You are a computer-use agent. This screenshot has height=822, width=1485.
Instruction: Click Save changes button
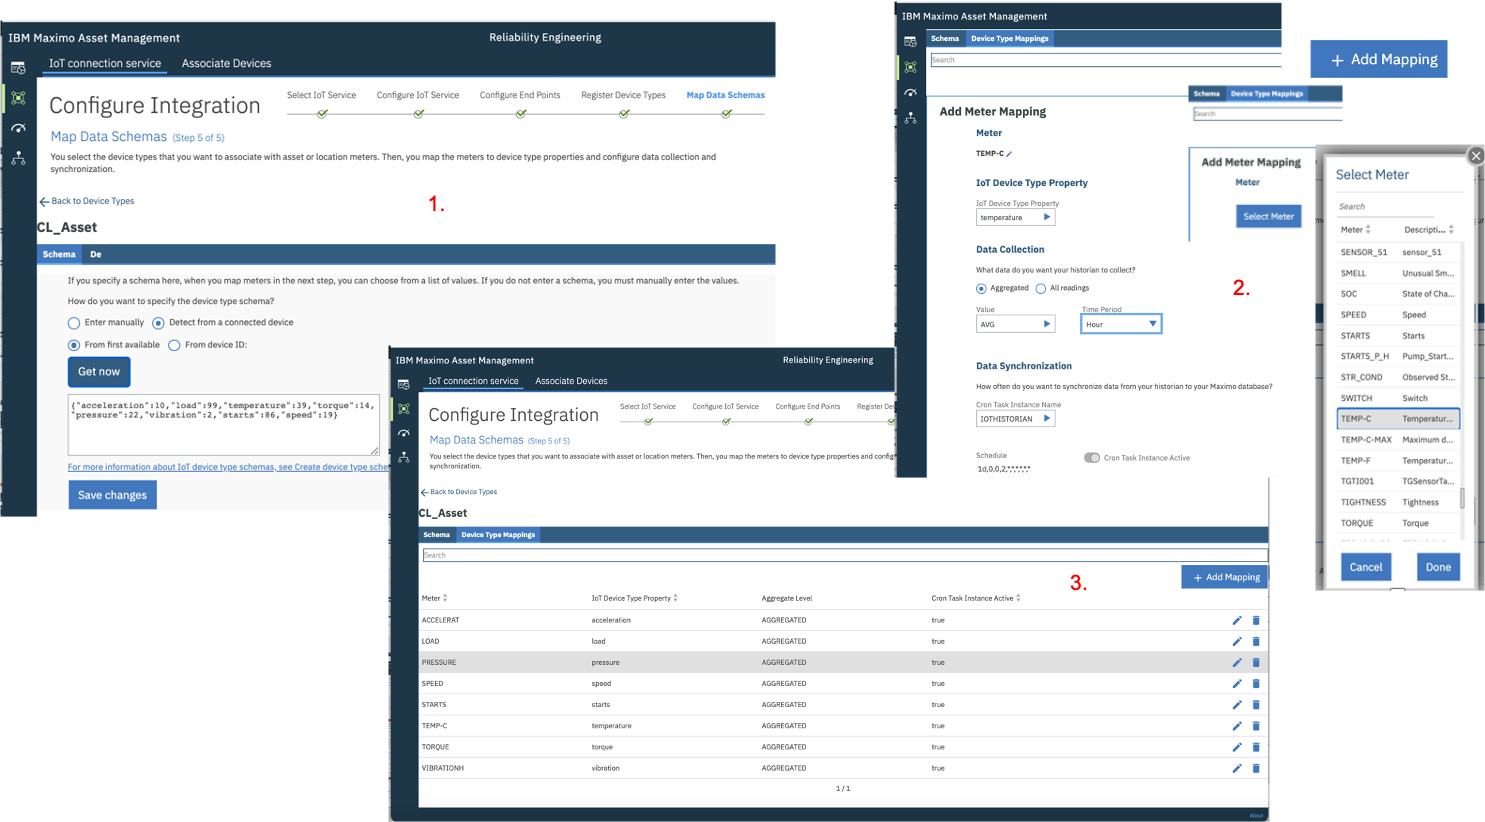(112, 495)
